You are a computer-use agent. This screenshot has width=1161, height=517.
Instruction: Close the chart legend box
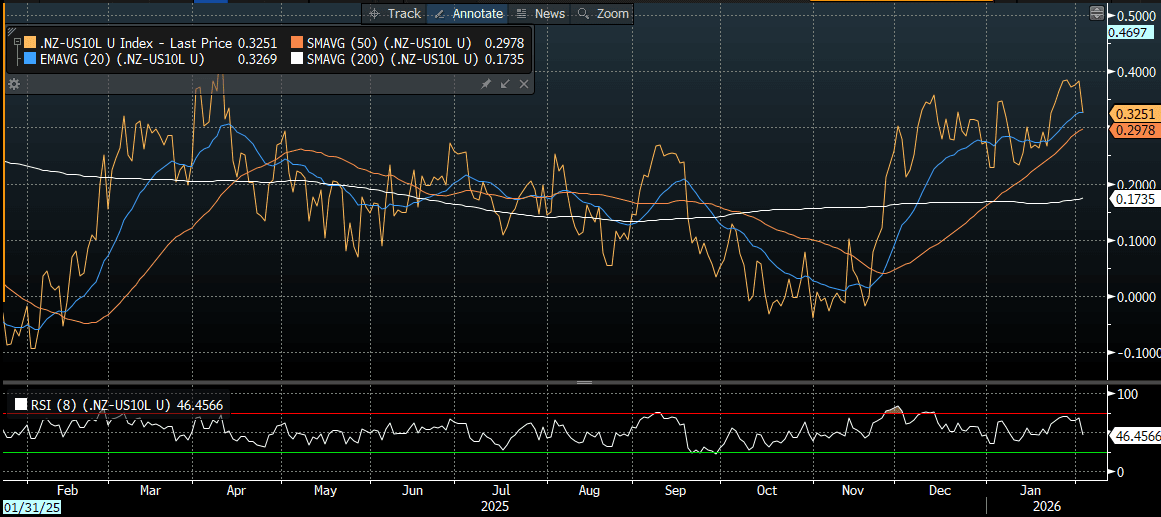pos(523,85)
